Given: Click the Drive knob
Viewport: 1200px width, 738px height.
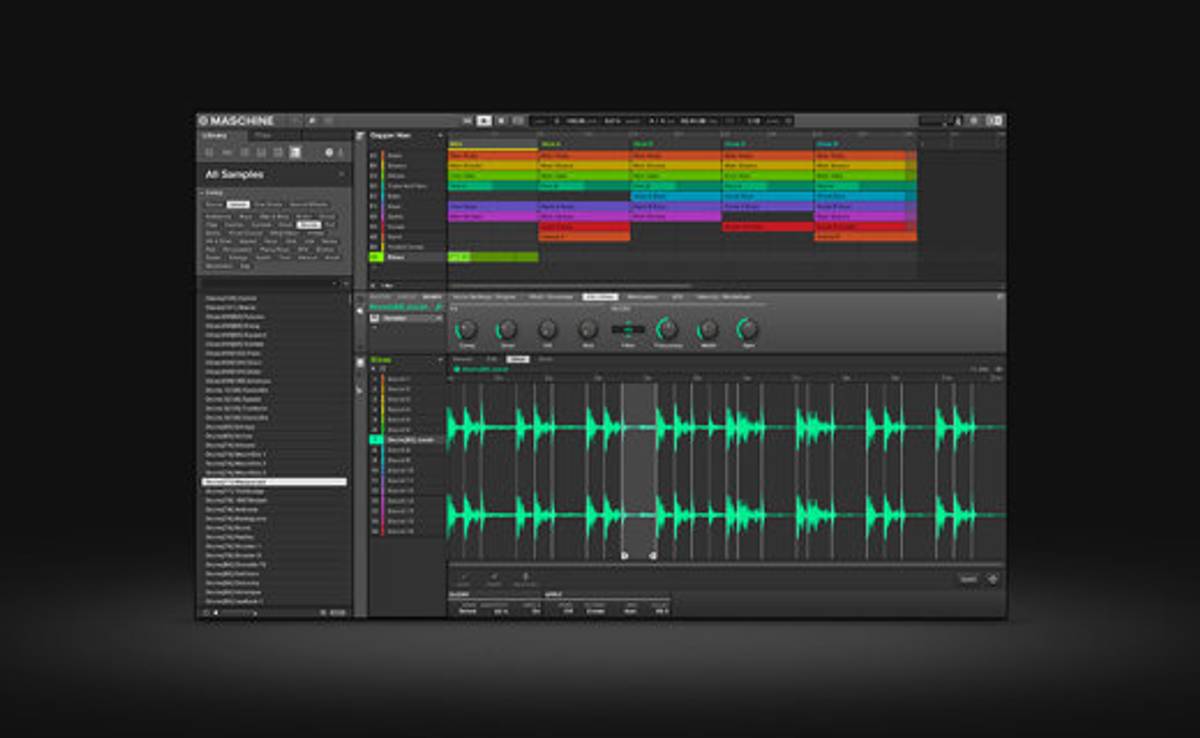Looking at the screenshot, I should (x=507, y=329).
